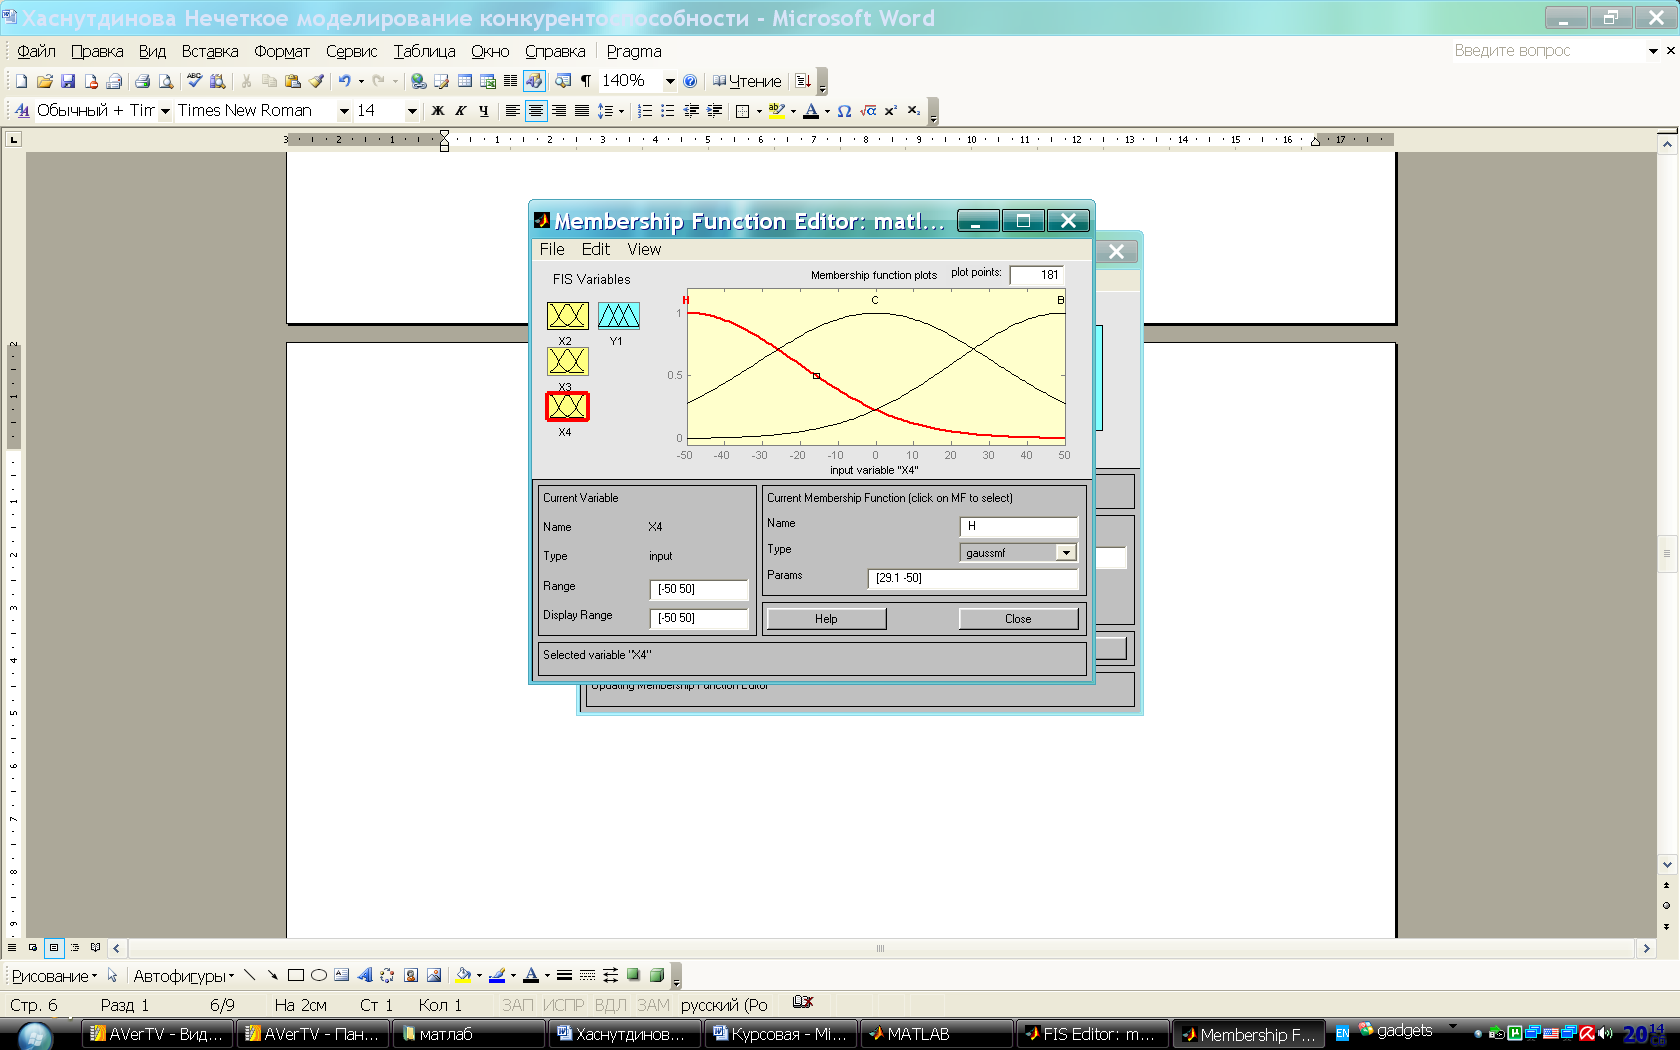The width and height of the screenshot is (1680, 1050).
Task: Open the Формат menu
Action: (282, 51)
